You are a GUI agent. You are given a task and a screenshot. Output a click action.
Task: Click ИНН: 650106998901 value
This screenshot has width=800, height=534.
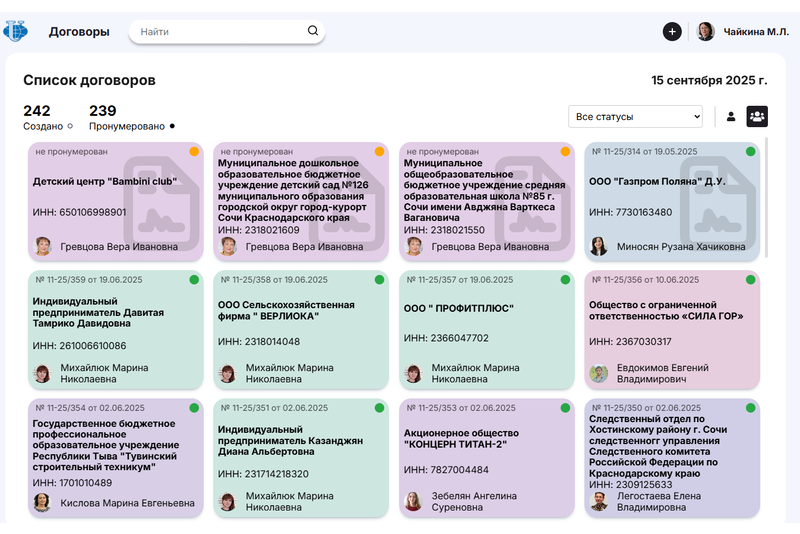(79, 212)
